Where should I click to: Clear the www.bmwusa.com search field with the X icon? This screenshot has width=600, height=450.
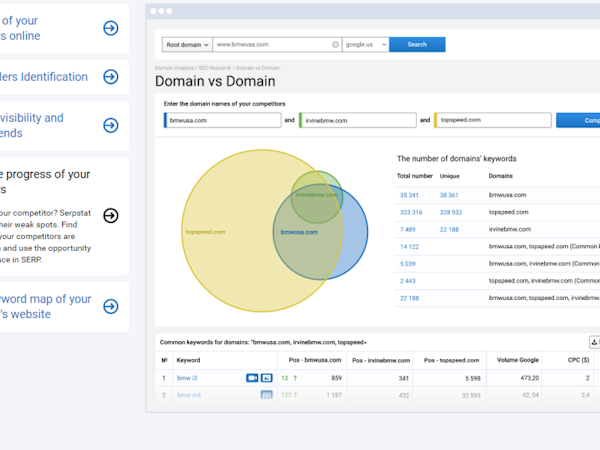coord(335,44)
